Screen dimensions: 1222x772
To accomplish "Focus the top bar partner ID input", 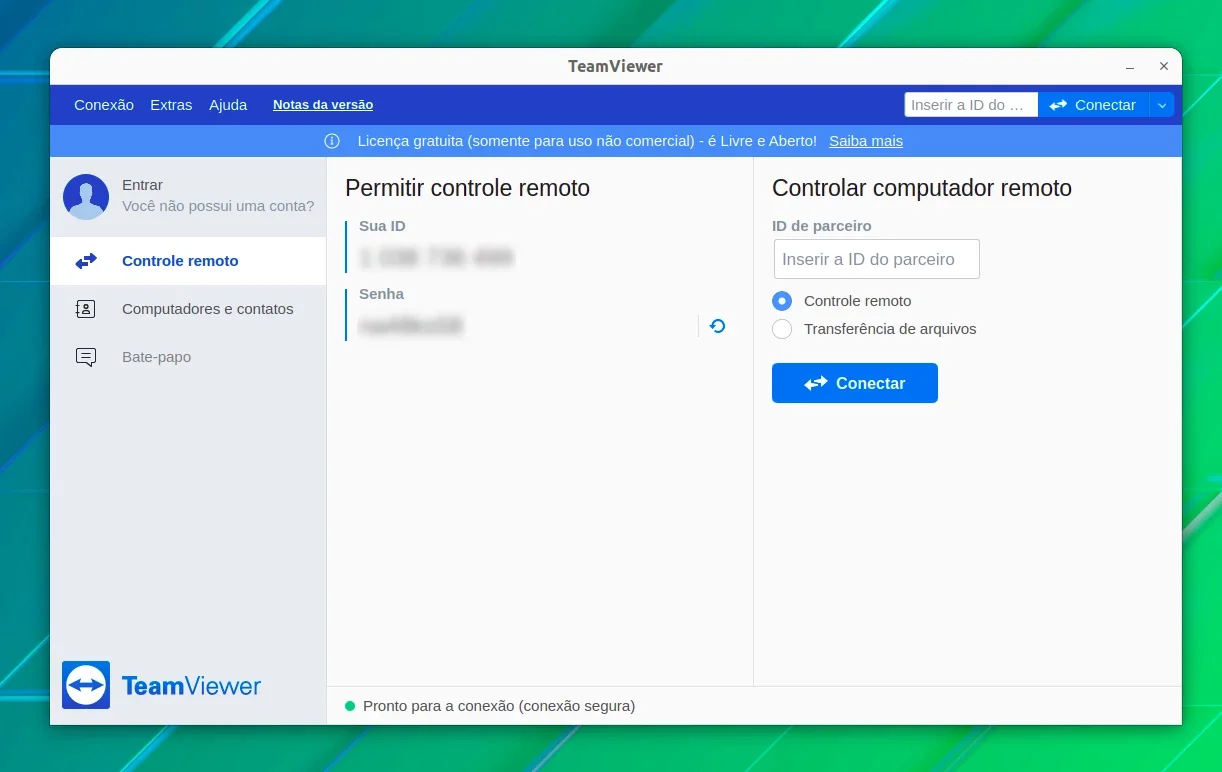I will 971,105.
